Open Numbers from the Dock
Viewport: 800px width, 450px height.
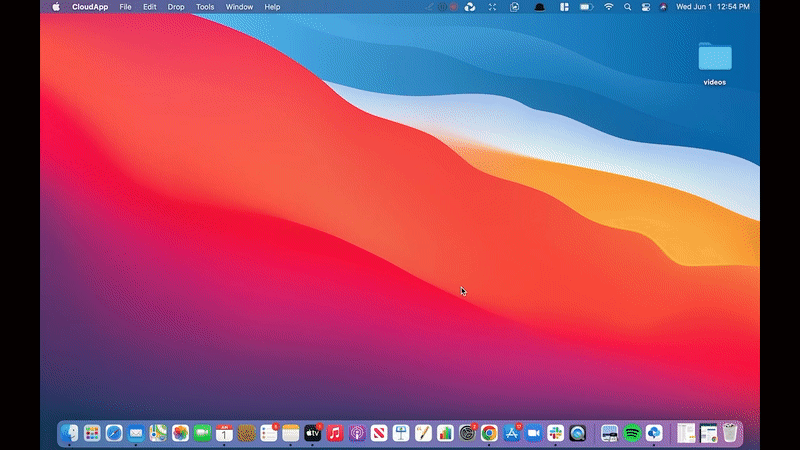tap(445, 433)
